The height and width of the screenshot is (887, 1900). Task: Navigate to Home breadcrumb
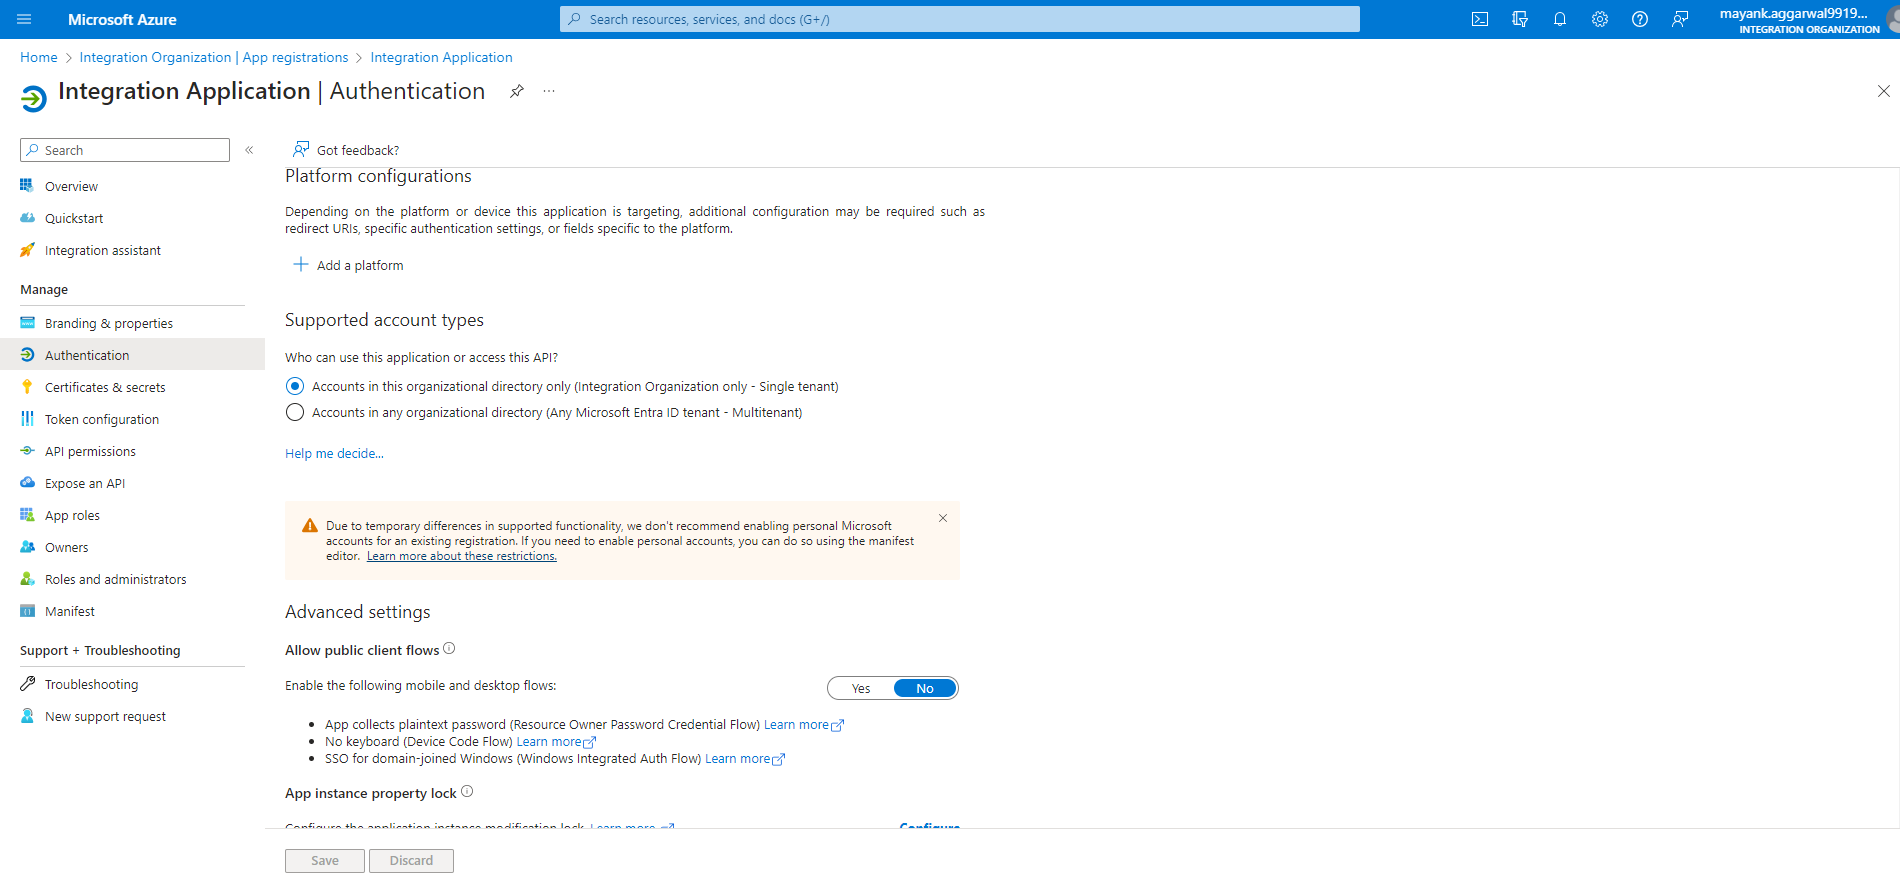[x=39, y=57]
